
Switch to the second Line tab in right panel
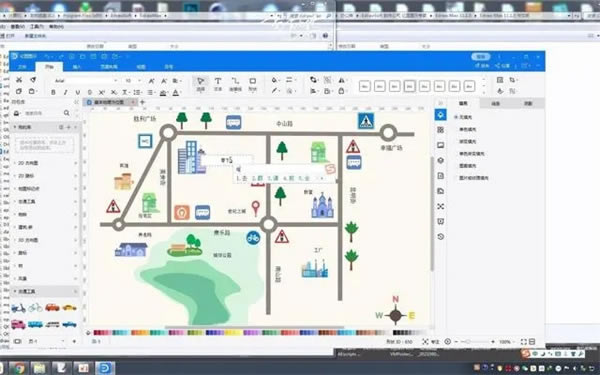495,103
